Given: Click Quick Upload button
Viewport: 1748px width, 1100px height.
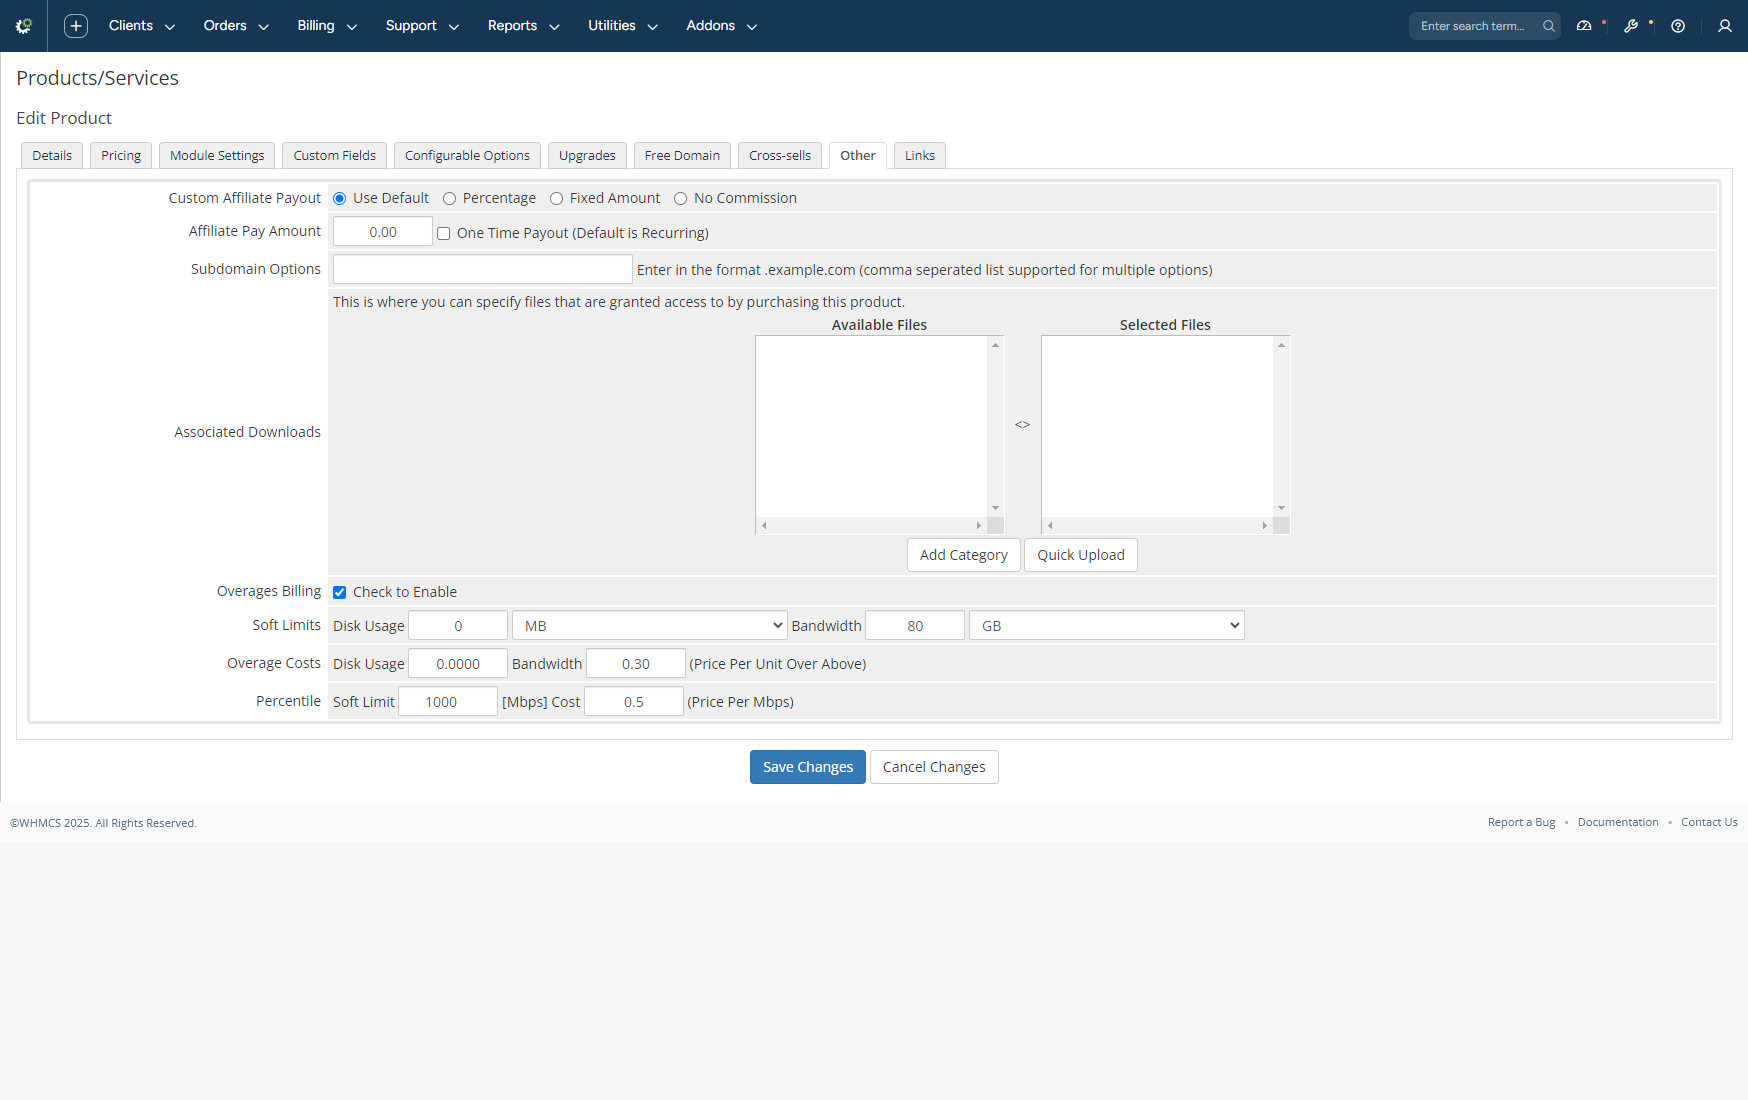Looking at the screenshot, I should click(x=1081, y=555).
